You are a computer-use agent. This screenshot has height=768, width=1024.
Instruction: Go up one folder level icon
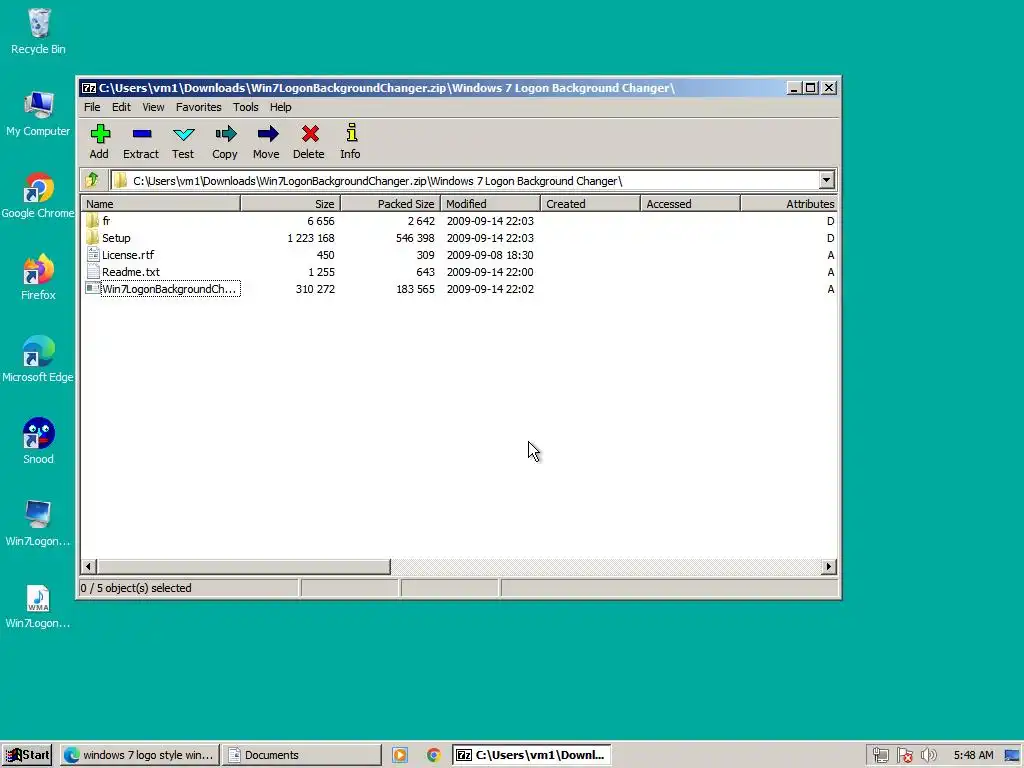point(92,180)
